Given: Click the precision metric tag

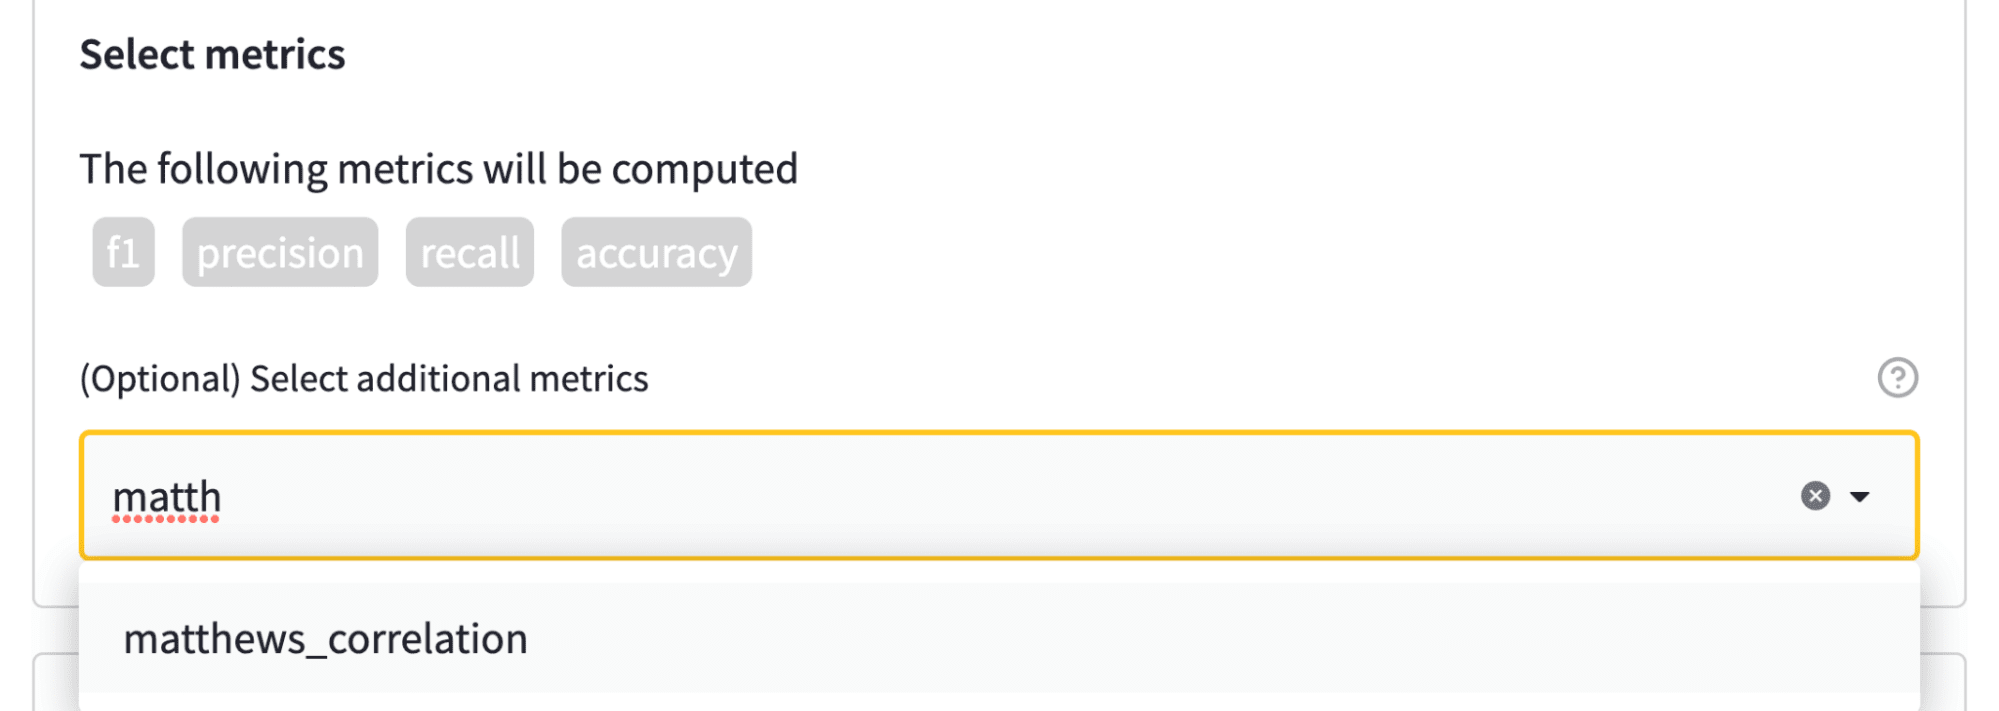Looking at the screenshot, I should (x=279, y=252).
